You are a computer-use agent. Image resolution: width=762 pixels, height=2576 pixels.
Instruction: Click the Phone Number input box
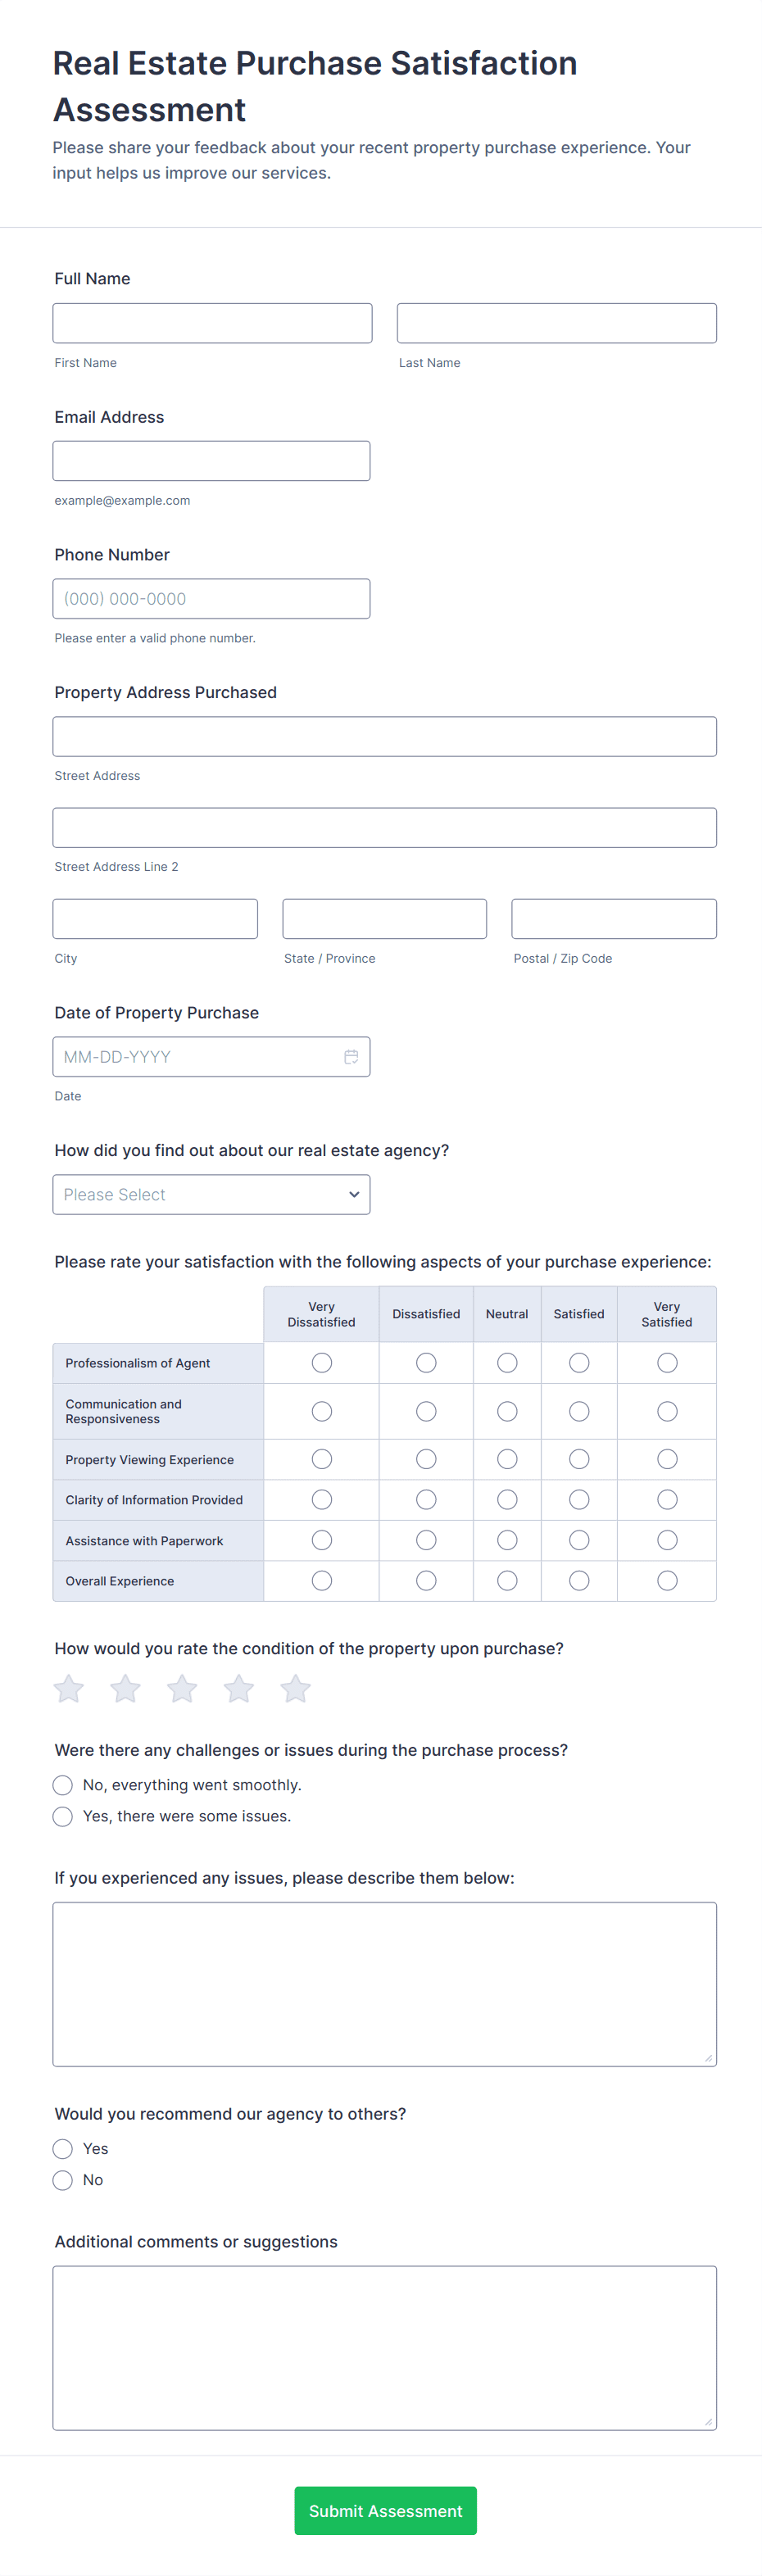click(211, 599)
